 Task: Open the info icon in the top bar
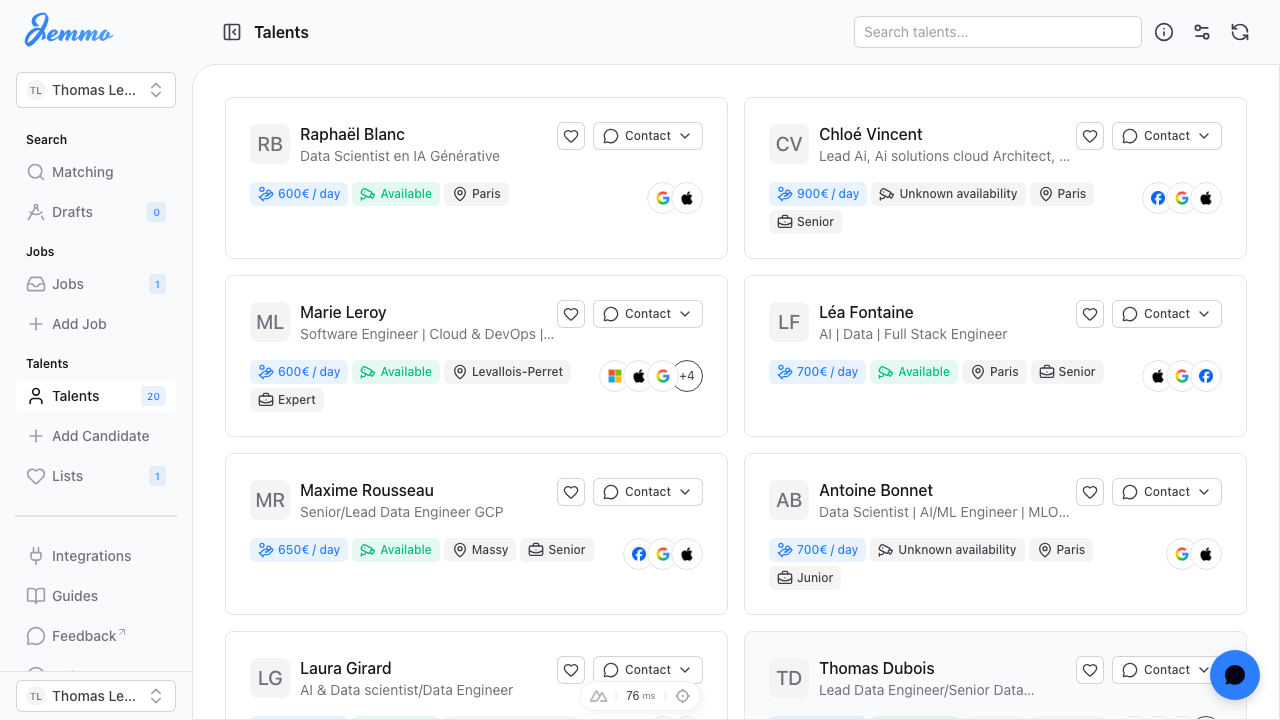[x=1163, y=32]
